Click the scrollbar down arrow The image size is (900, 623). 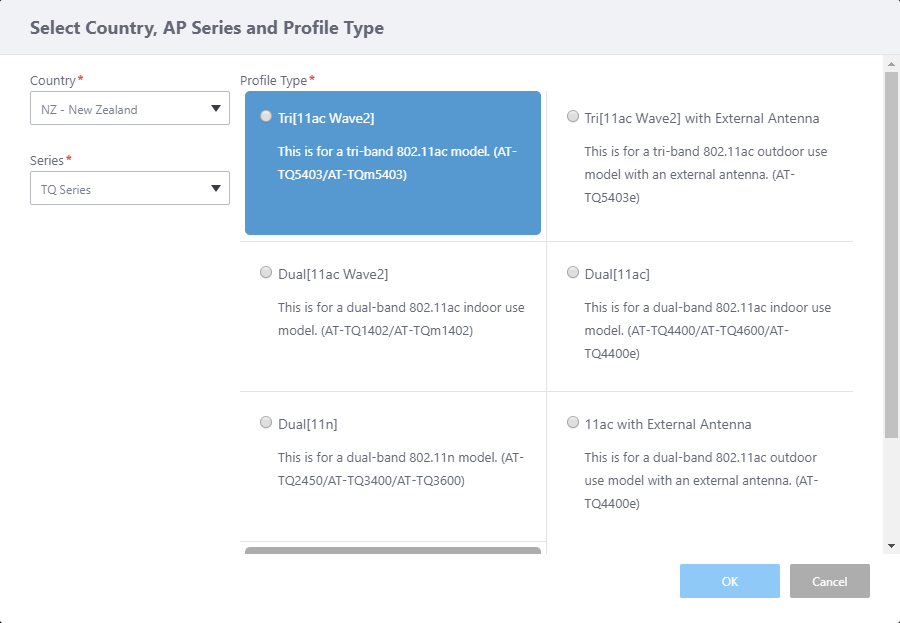[x=891, y=545]
